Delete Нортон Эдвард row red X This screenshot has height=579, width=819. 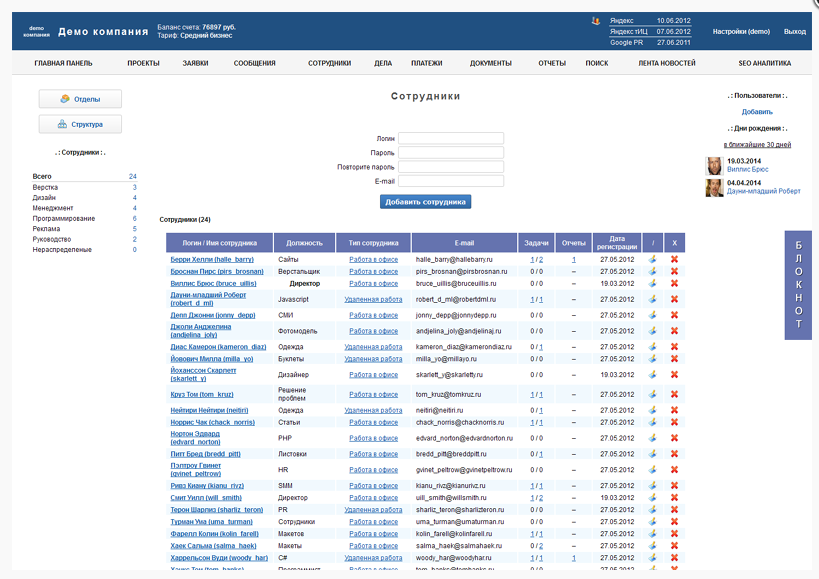tap(674, 438)
